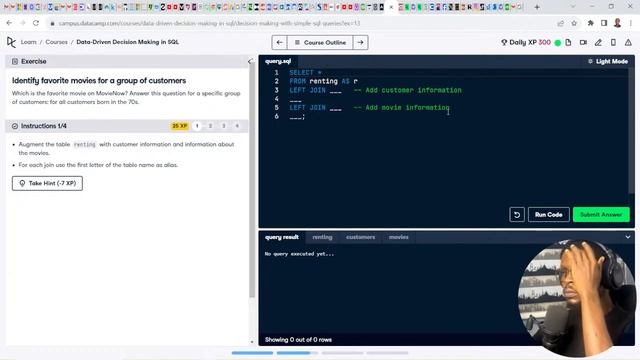Screen dimensions: 640x360
Task: Open the customers table tab
Action: pyautogui.click(x=360, y=237)
